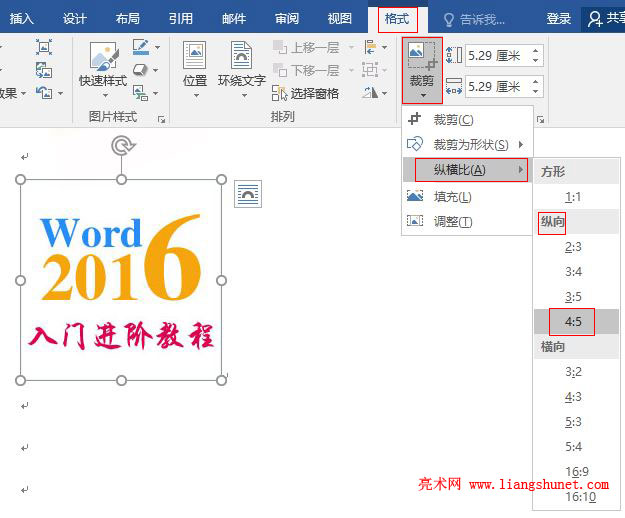Click the picture layout icon
625x518 pixels.
[x=140, y=93]
